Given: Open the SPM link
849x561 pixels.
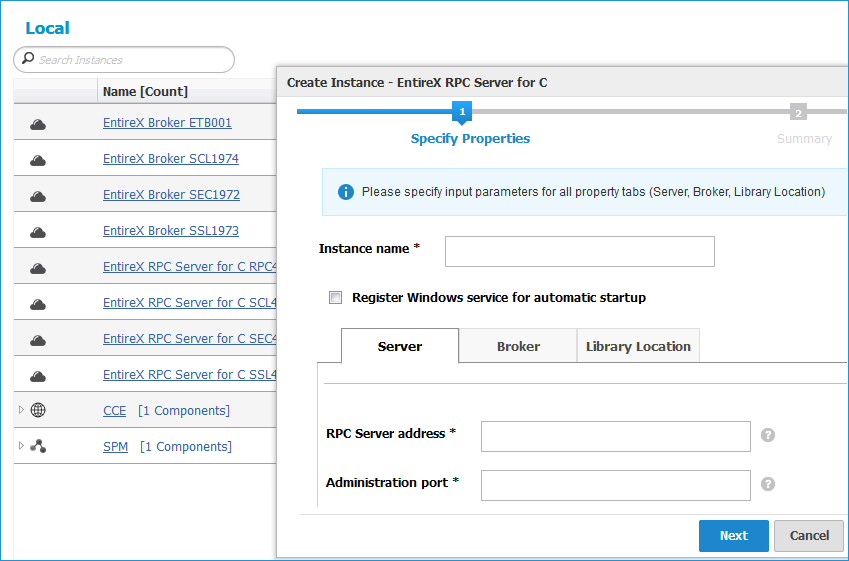Looking at the screenshot, I should 115,447.
